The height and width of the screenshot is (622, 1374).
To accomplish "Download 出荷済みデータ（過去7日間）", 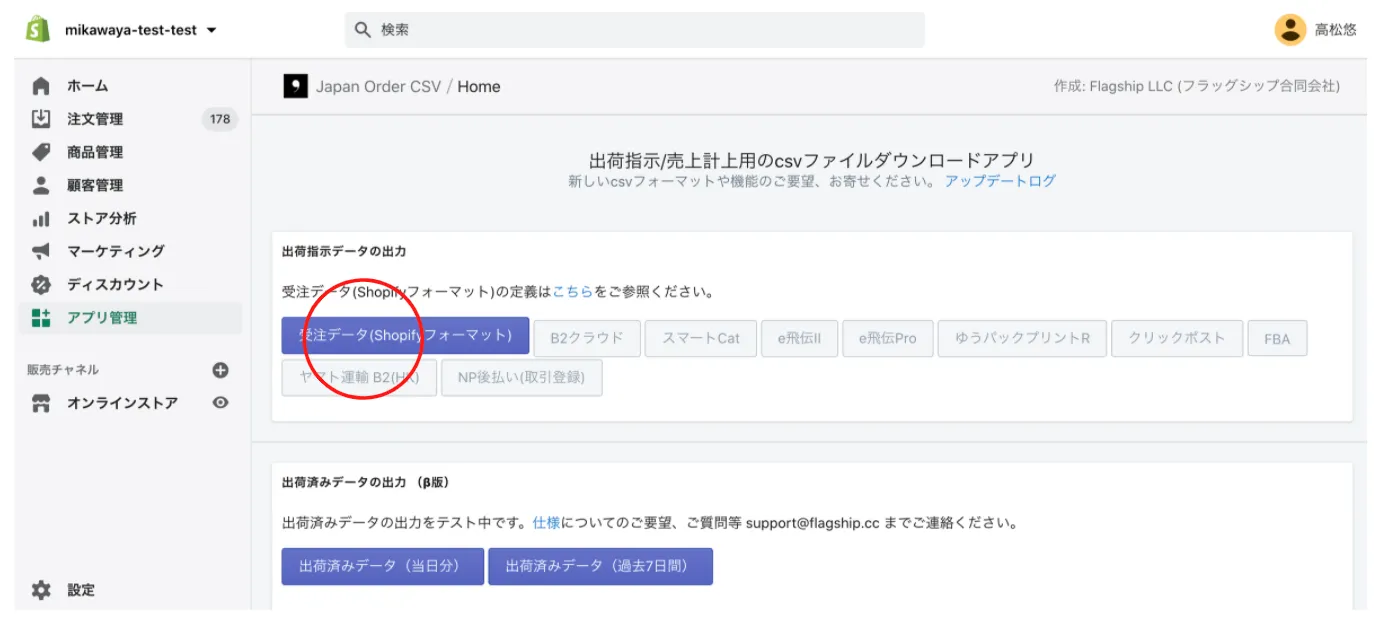I will 600,566.
